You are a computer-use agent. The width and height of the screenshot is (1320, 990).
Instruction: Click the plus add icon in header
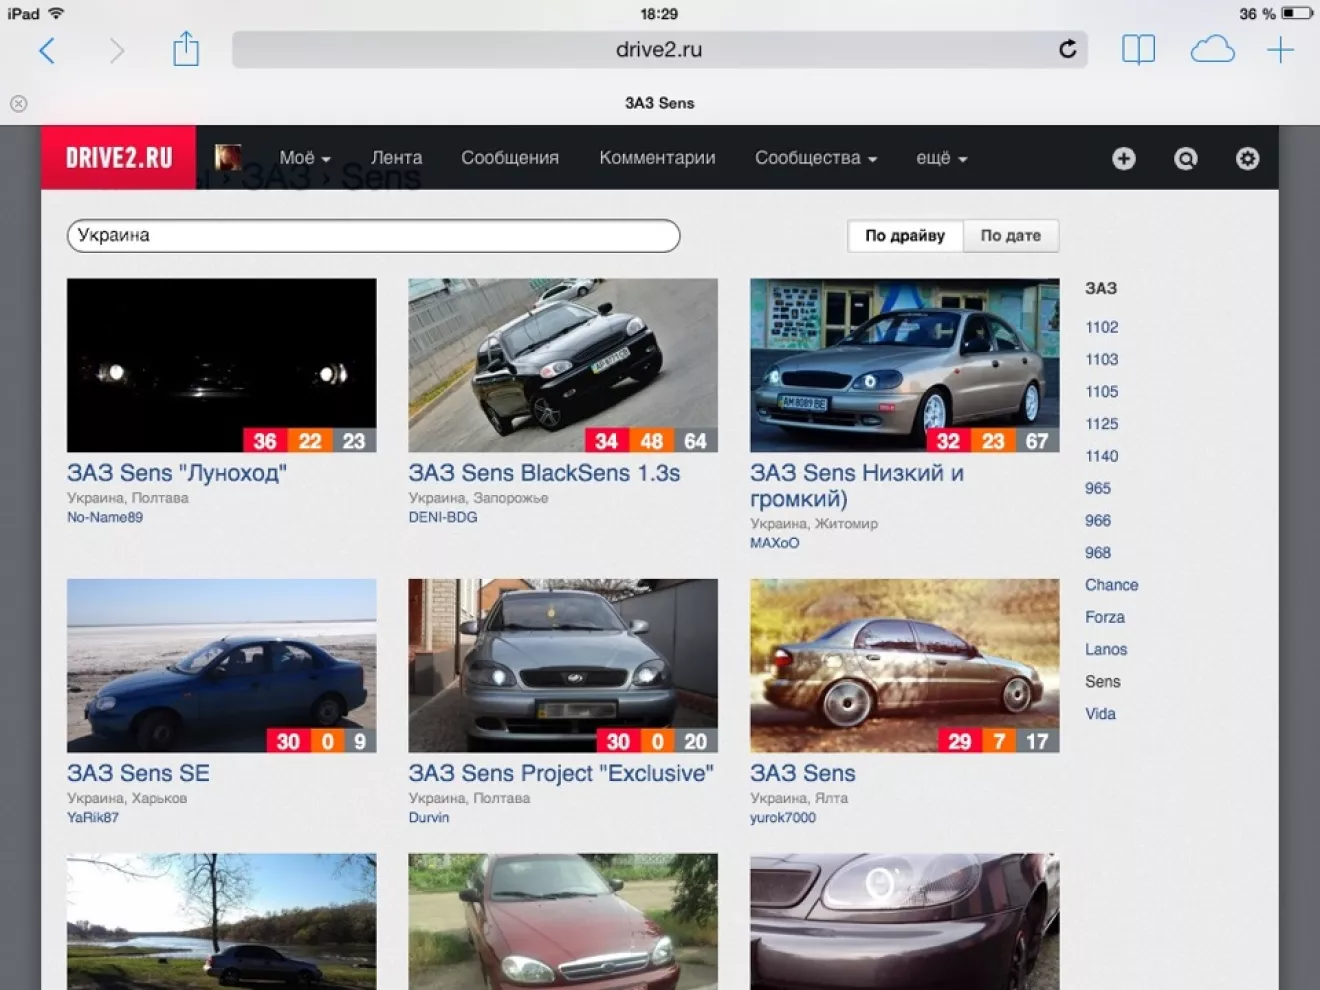(x=1123, y=158)
